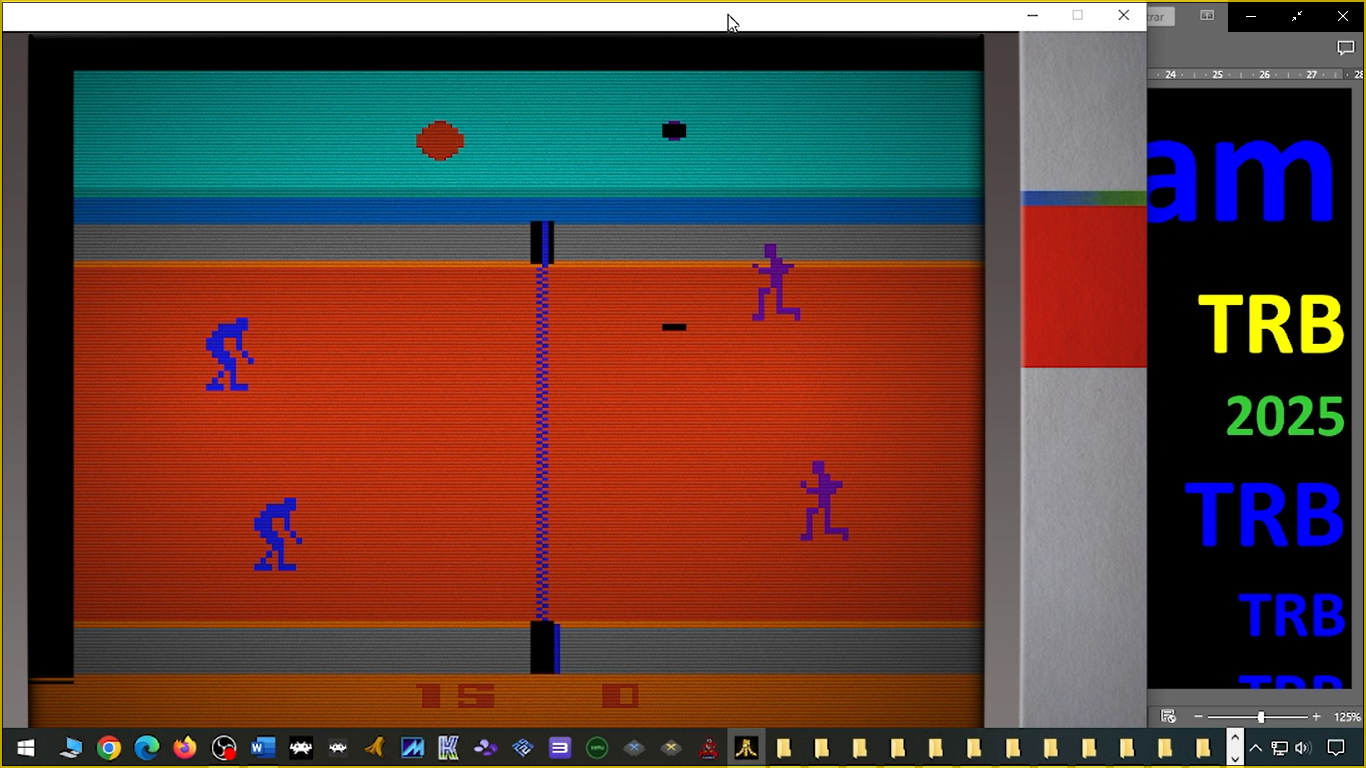Image resolution: width=1366 pixels, height=768 pixels.
Task: Open the Windows Start menu
Action: 25,748
